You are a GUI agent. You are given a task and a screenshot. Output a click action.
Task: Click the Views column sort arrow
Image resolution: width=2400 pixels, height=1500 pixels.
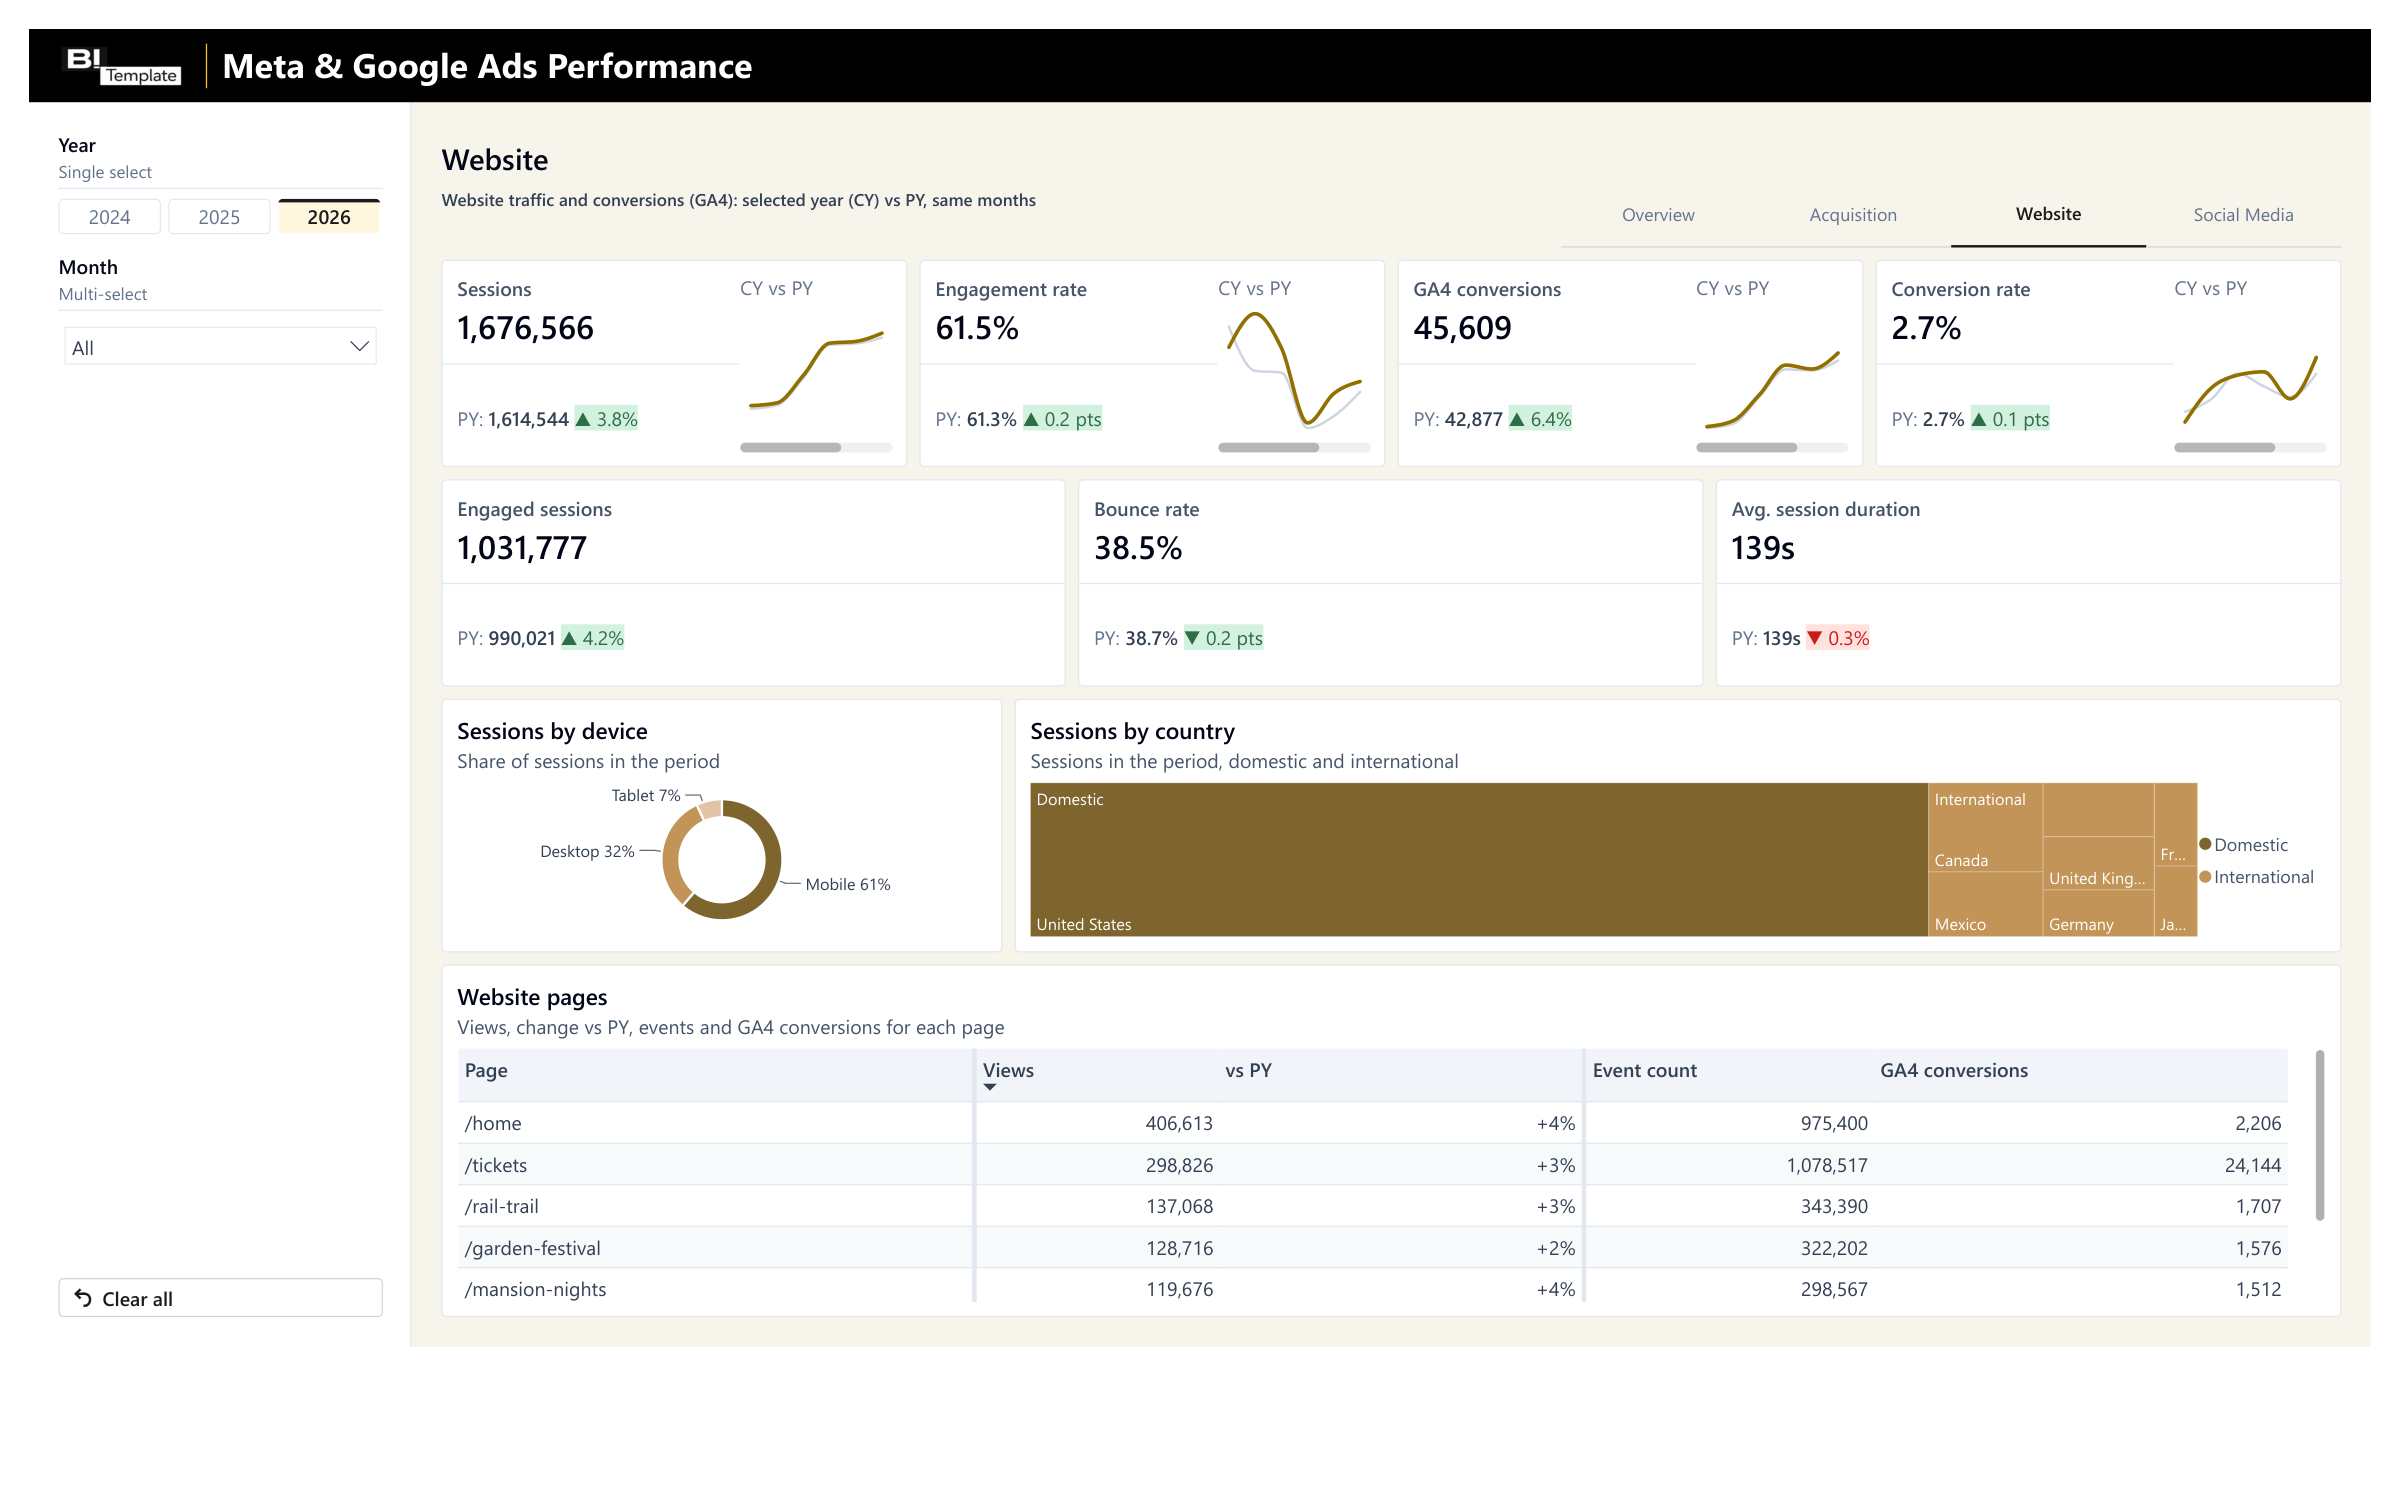click(990, 1087)
